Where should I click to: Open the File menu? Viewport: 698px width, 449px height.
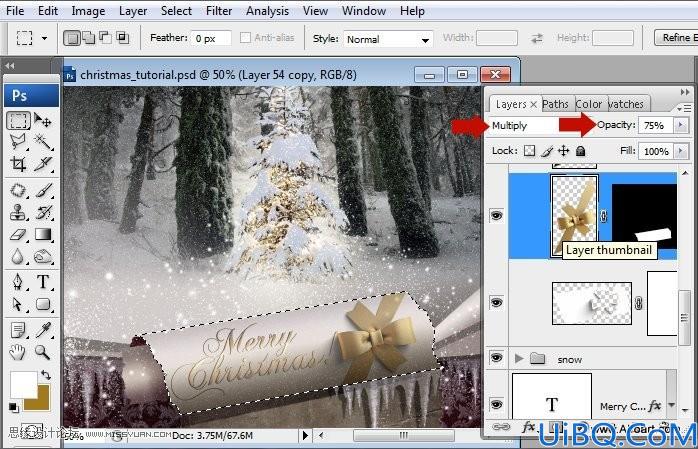[15, 11]
